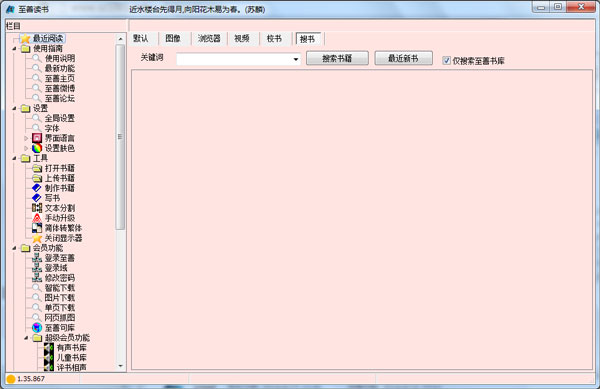Screen dimensions: 600x389
Task: Click the 修改密码 network icon
Action: tap(37, 278)
